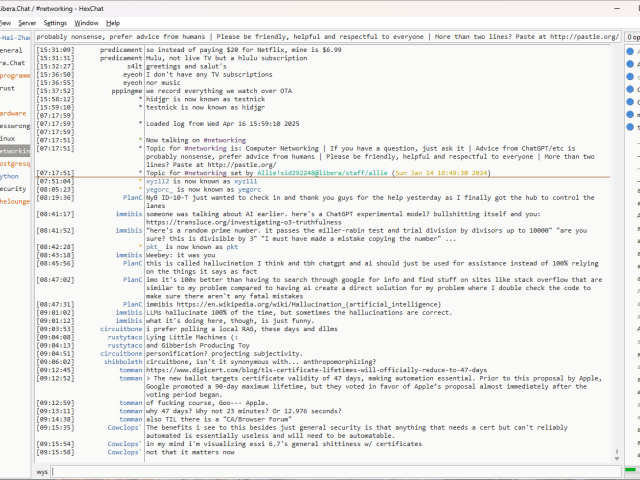Open the Server menu
This screenshot has width=640, height=480.
click(27, 22)
